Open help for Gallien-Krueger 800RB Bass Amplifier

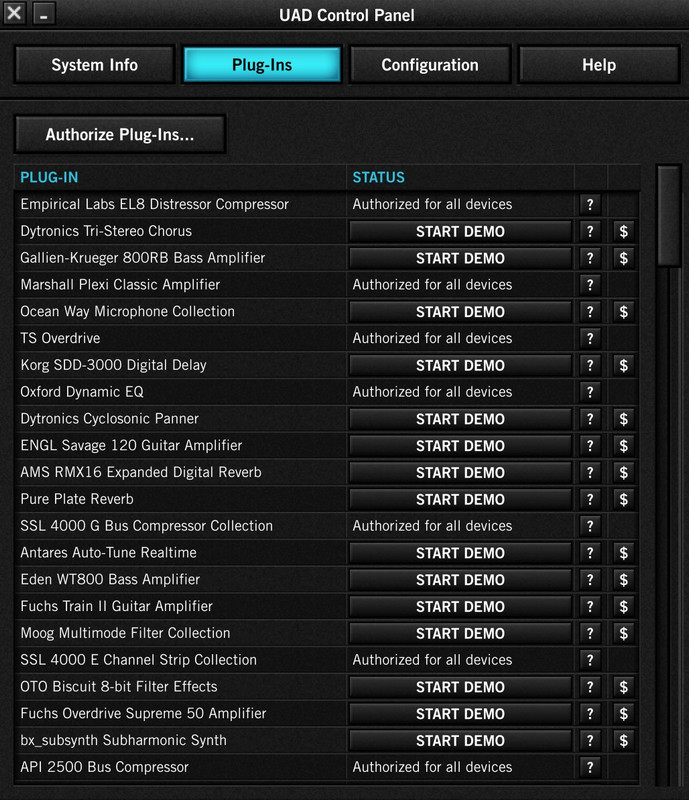click(x=590, y=258)
